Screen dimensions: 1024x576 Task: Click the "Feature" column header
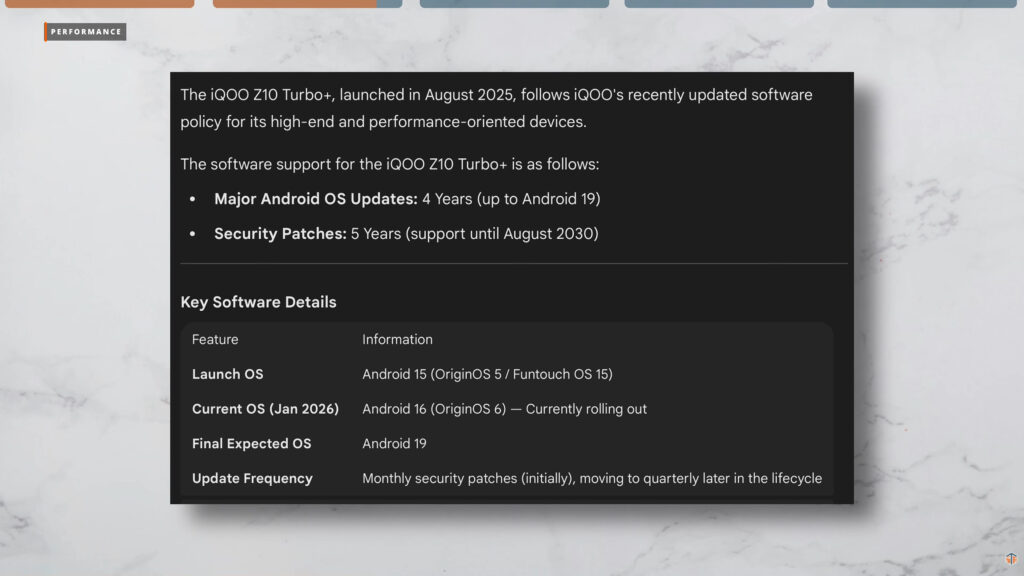click(x=215, y=340)
